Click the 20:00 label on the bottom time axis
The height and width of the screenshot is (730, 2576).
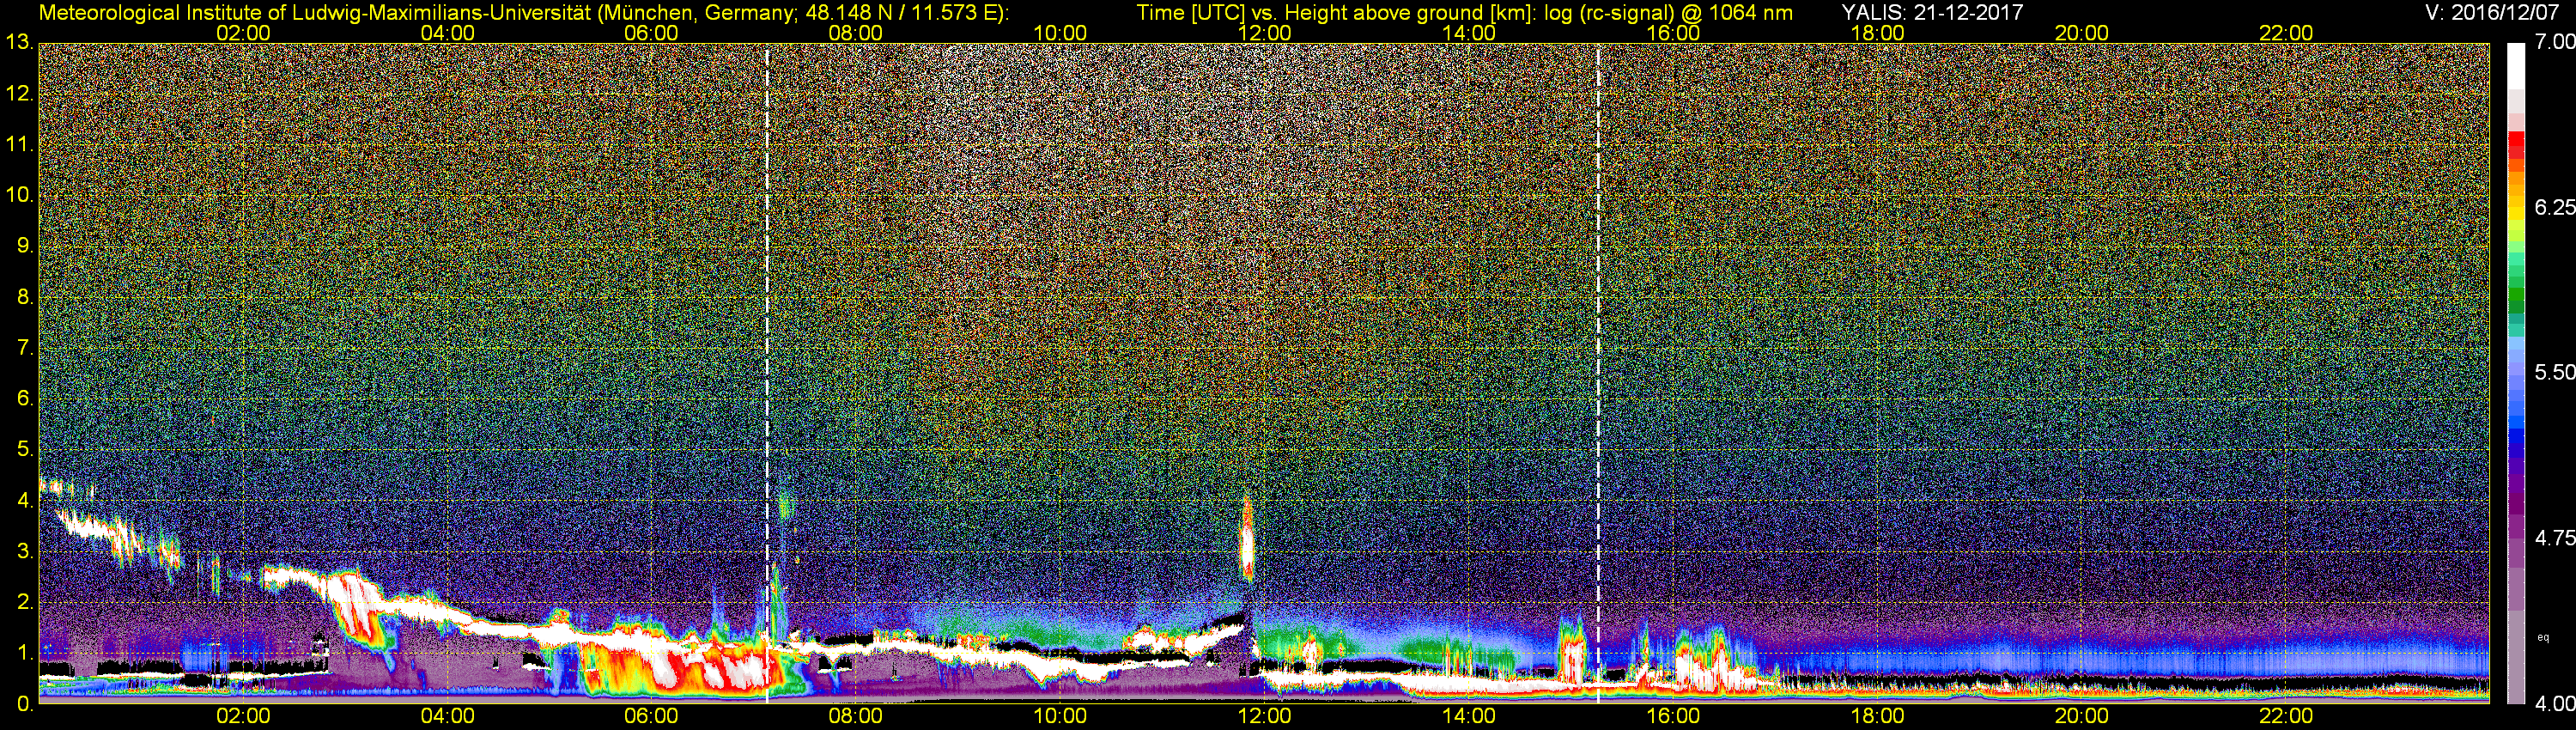pyautogui.click(x=2082, y=716)
